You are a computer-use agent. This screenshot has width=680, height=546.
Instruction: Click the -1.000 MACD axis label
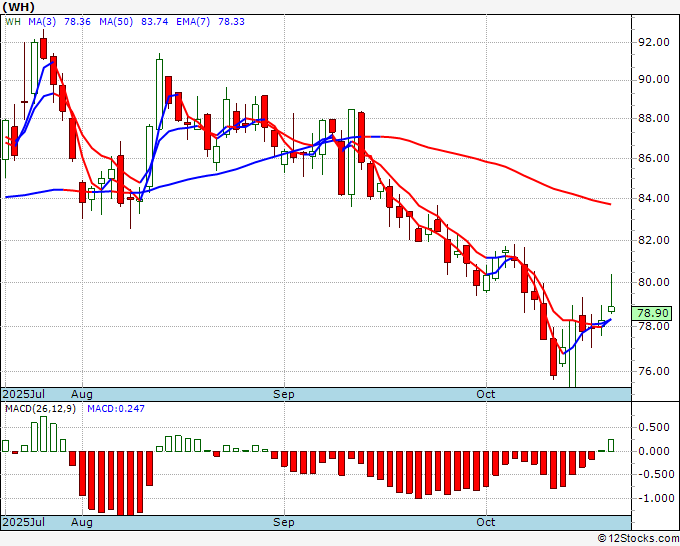click(x=654, y=498)
